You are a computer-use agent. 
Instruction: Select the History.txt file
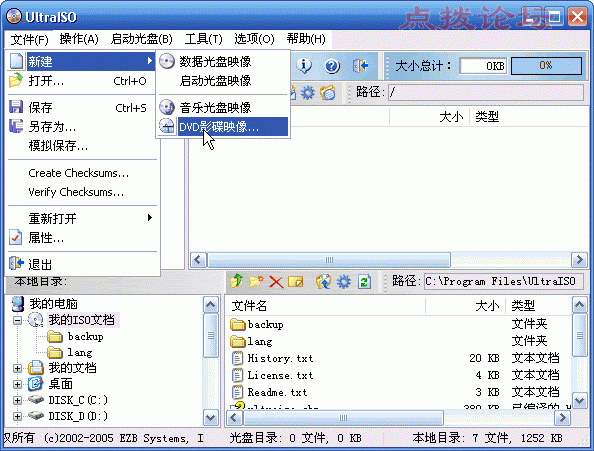280,358
